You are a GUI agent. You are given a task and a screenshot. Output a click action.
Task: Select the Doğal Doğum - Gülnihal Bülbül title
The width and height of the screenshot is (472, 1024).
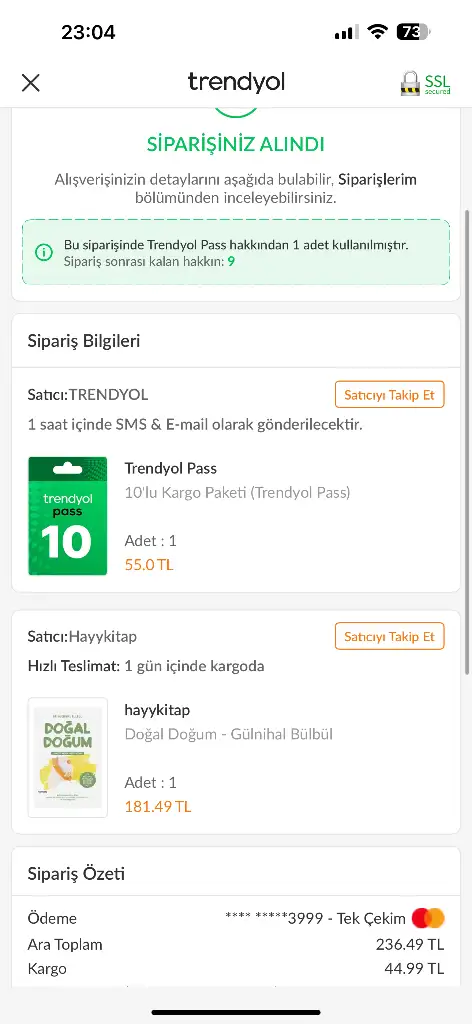(x=228, y=734)
